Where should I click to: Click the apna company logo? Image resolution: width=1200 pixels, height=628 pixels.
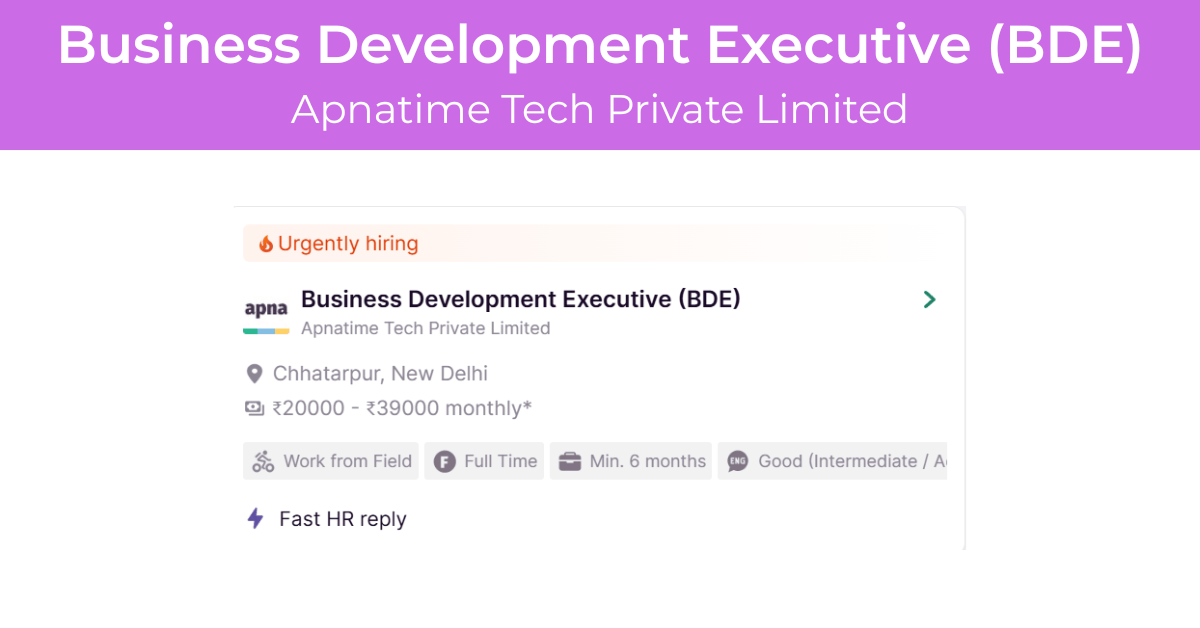click(x=266, y=314)
